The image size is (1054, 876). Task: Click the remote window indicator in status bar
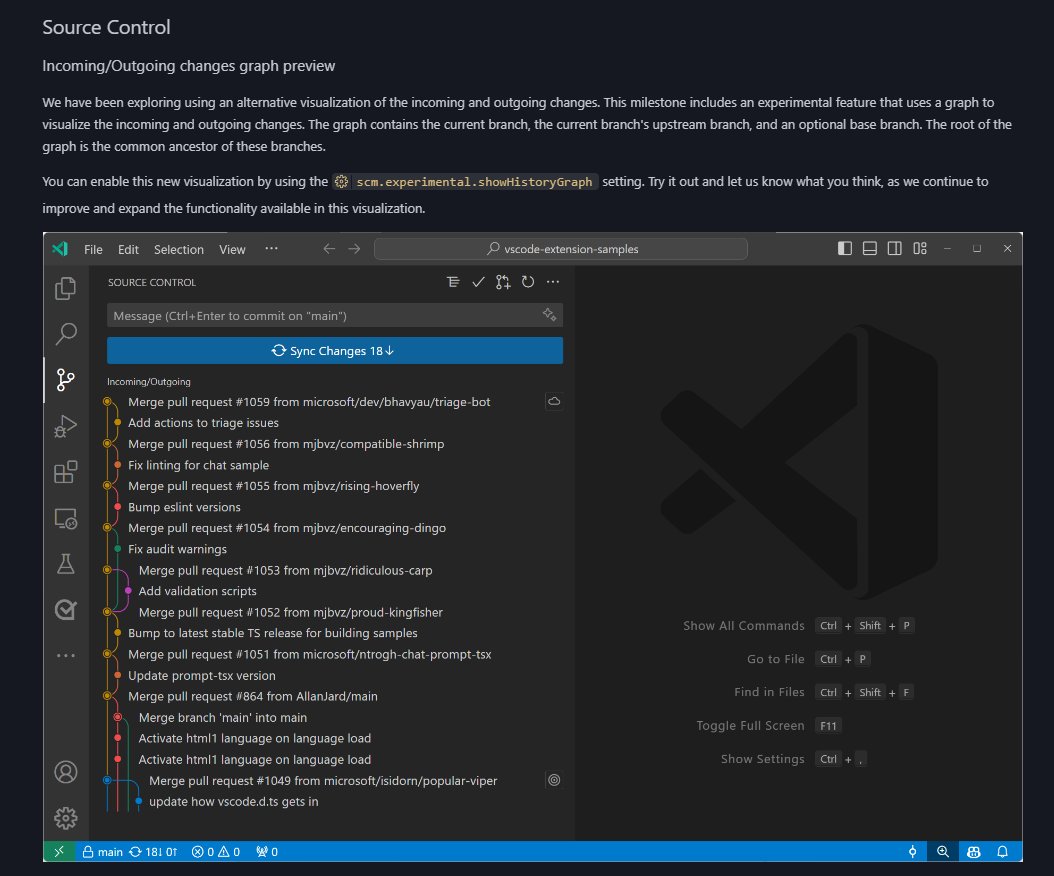[59, 852]
